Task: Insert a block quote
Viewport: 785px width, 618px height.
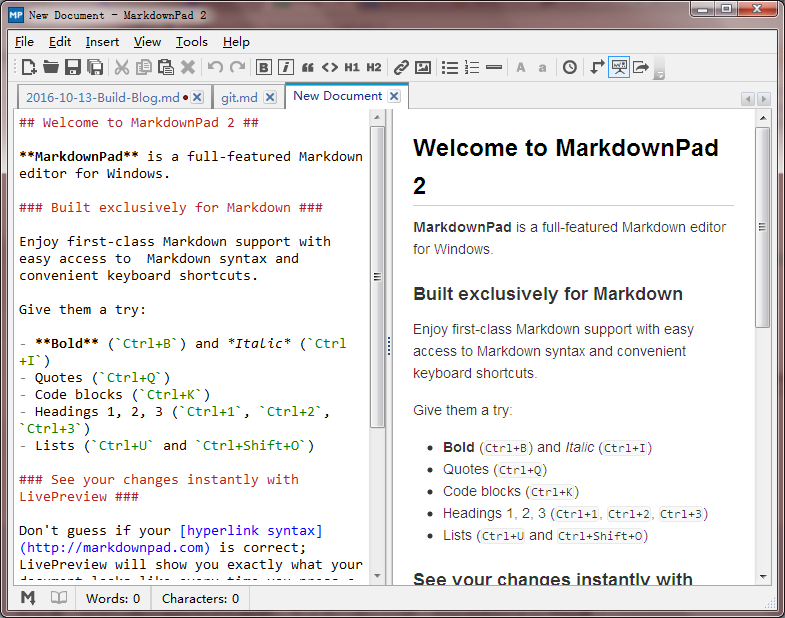Action: [307, 67]
